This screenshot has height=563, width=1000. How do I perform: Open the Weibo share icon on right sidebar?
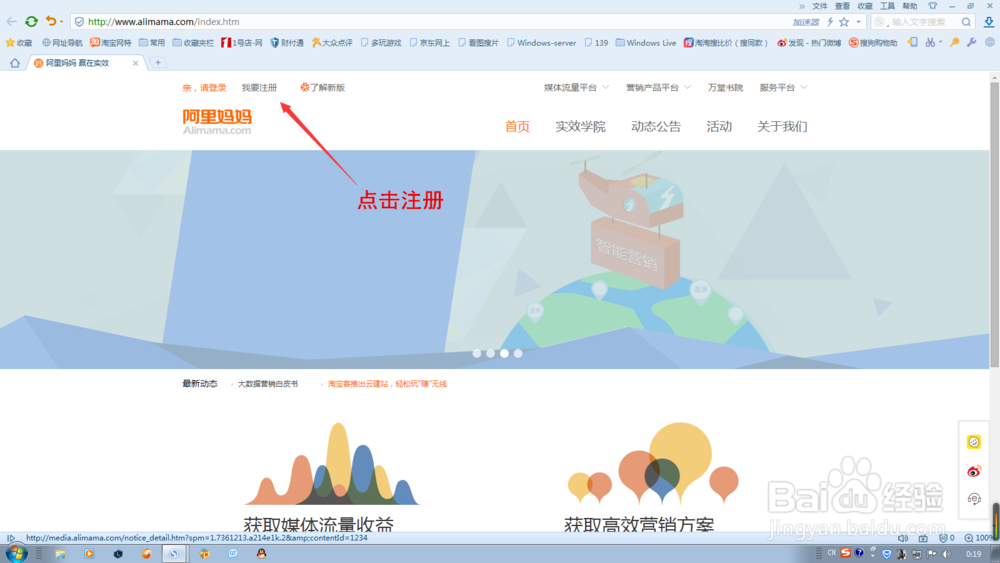tap(973, 471)
